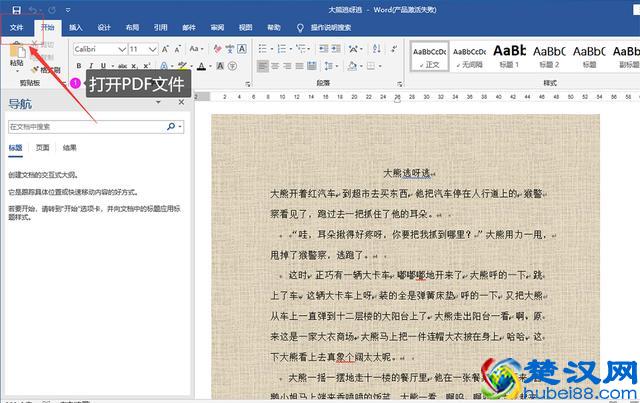The height and width of the screenshot is (403, 640).
Task: Click the grow font size icon
Action: point(165,49)
